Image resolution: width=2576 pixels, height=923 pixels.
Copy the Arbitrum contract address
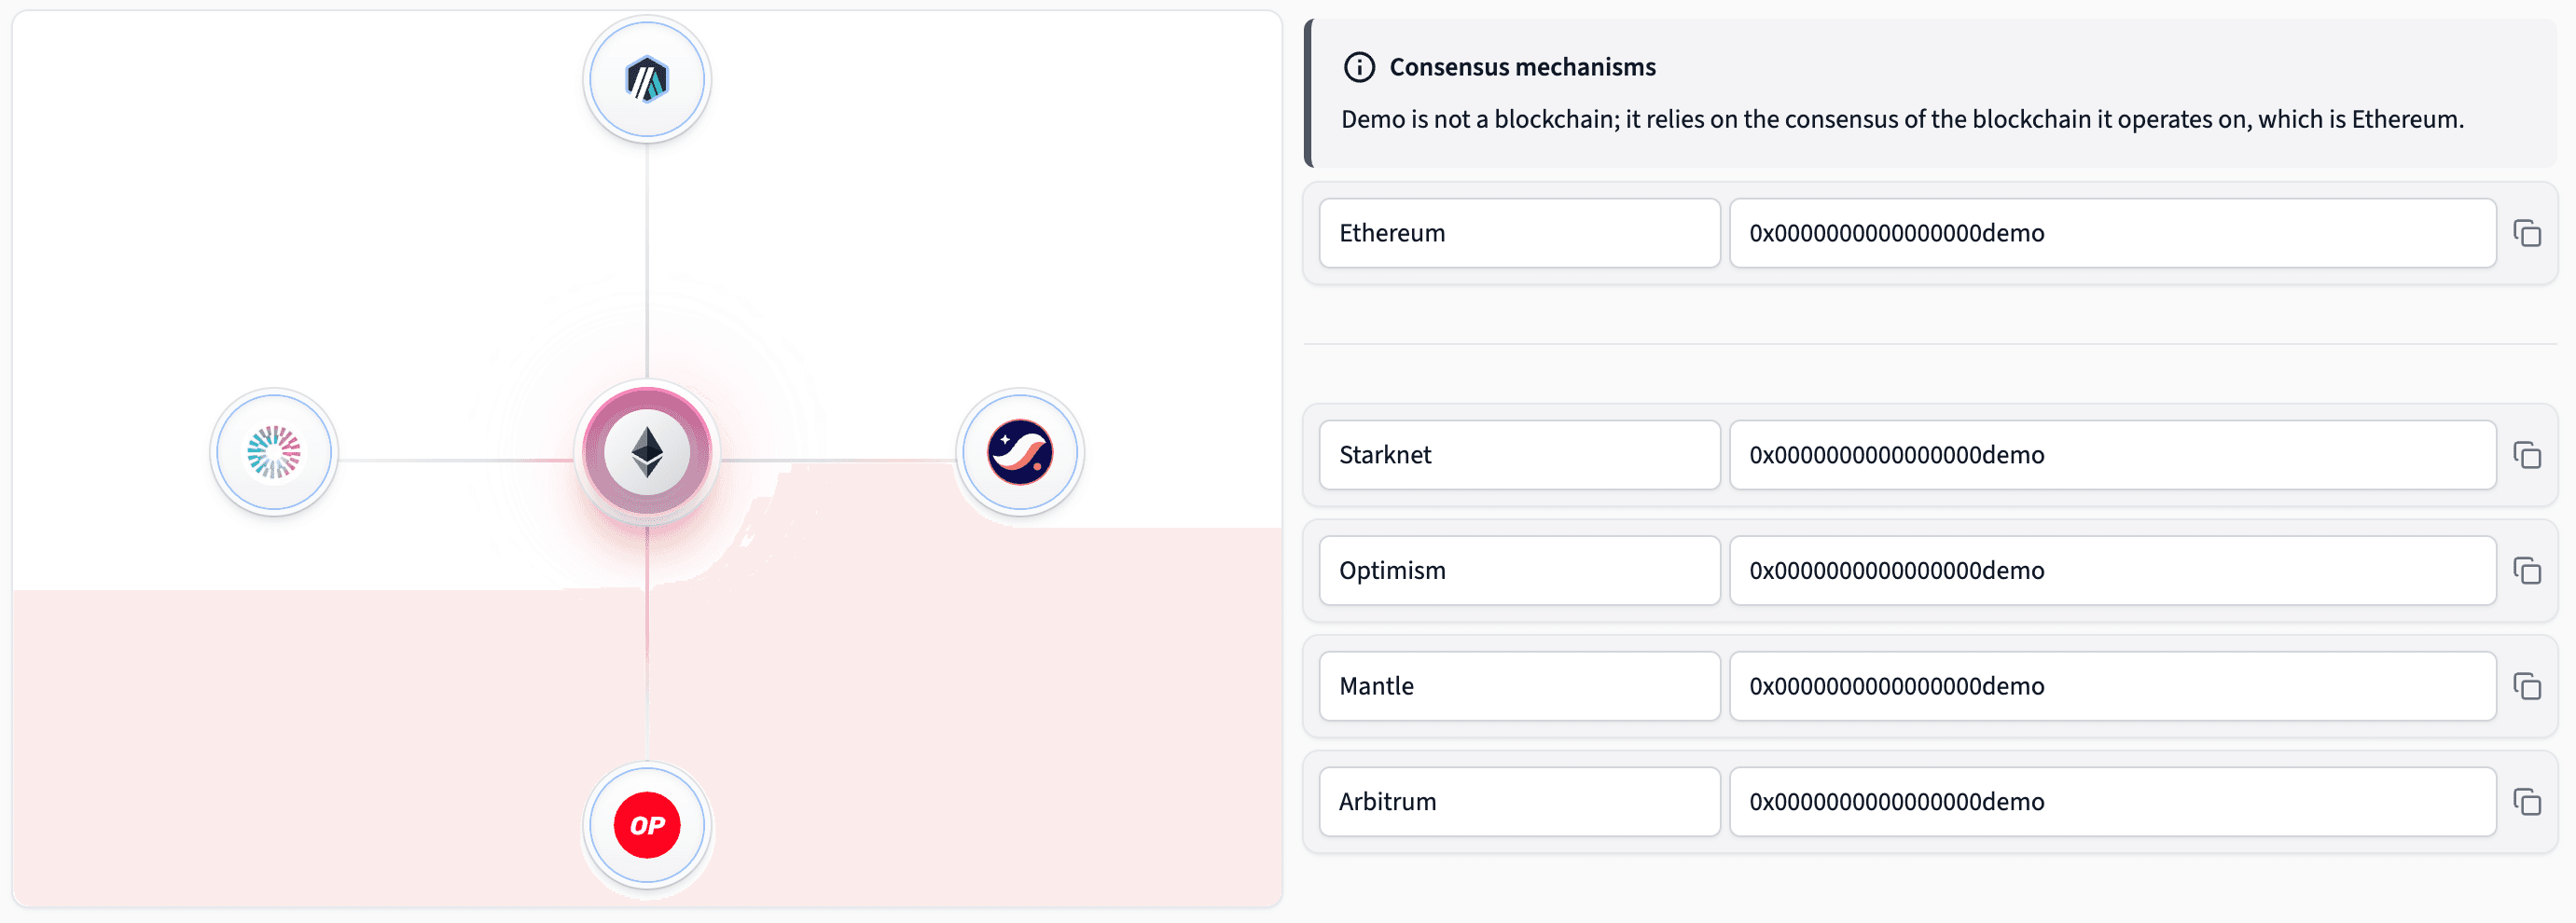coord(2527,802)
